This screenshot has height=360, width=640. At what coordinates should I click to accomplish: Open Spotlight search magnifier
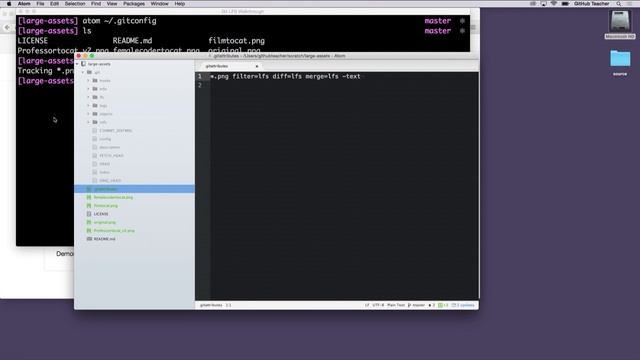pyautogui.click(x=619, y=4)
